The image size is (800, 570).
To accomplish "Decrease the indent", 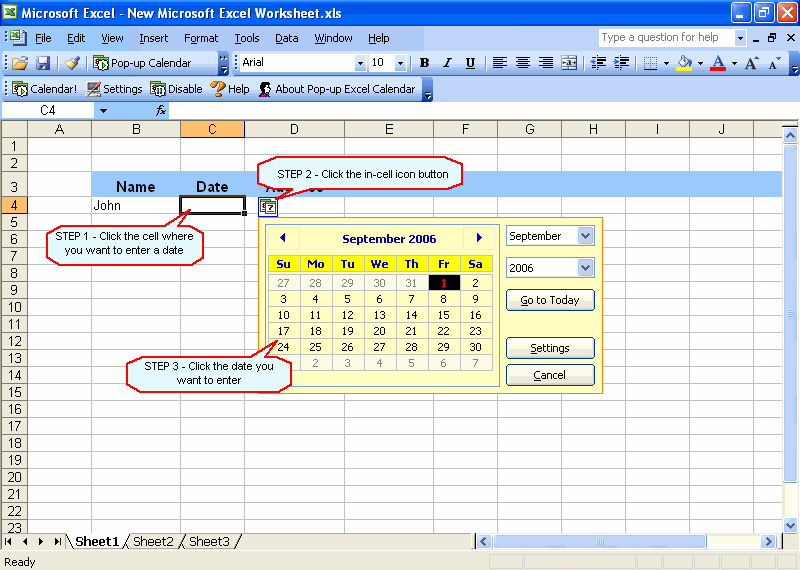I will (x=598, y=63).
